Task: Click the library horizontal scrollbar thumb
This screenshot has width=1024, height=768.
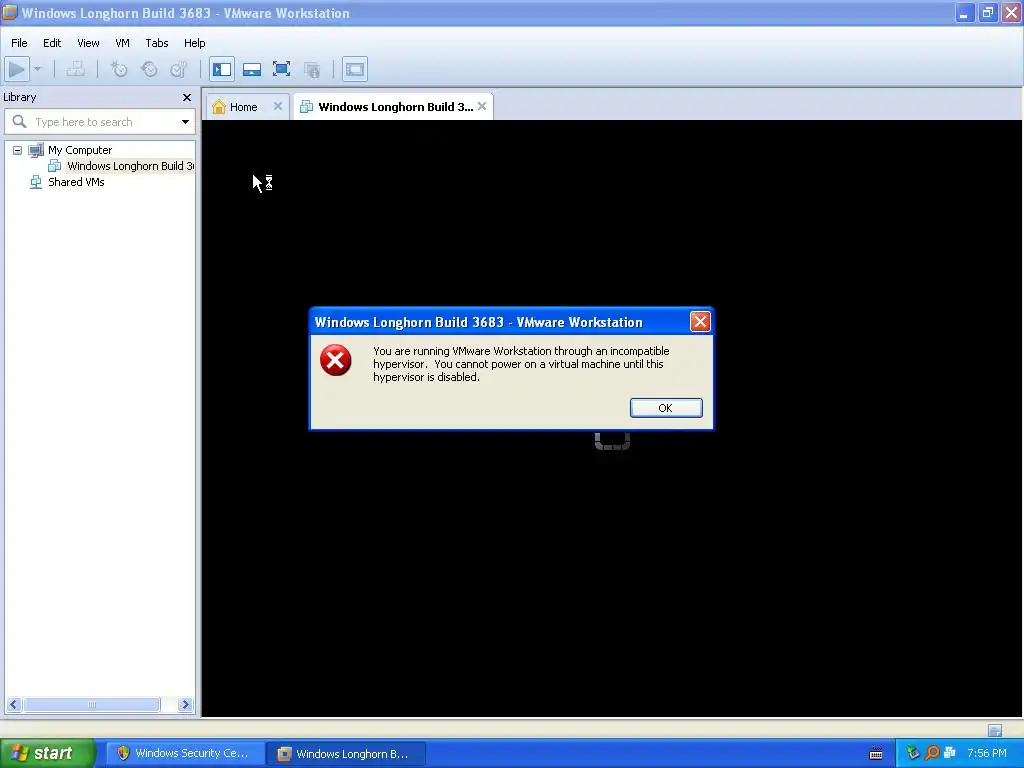Action: 91,705
